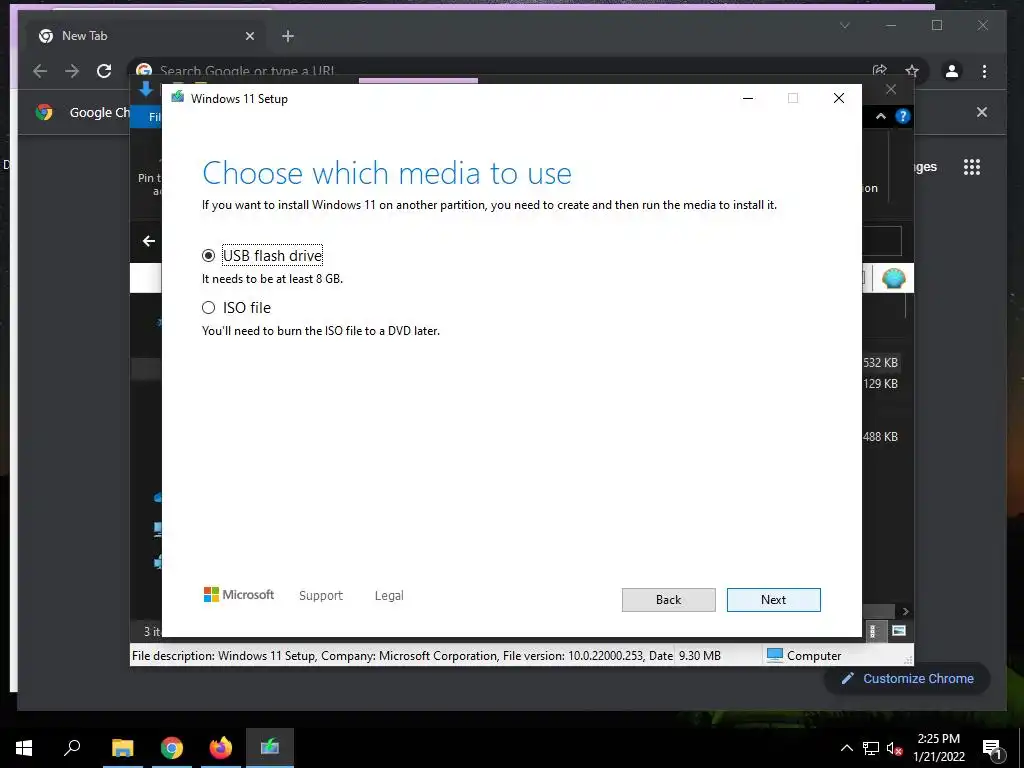1024x768 pixels.
Task: Go Back in Windows 11 Setup
Action: [668, 600]
